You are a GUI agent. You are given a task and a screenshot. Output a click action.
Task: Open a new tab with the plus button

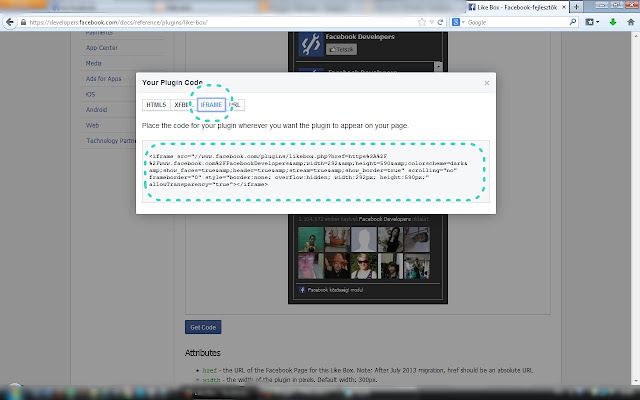pos(576,7)
